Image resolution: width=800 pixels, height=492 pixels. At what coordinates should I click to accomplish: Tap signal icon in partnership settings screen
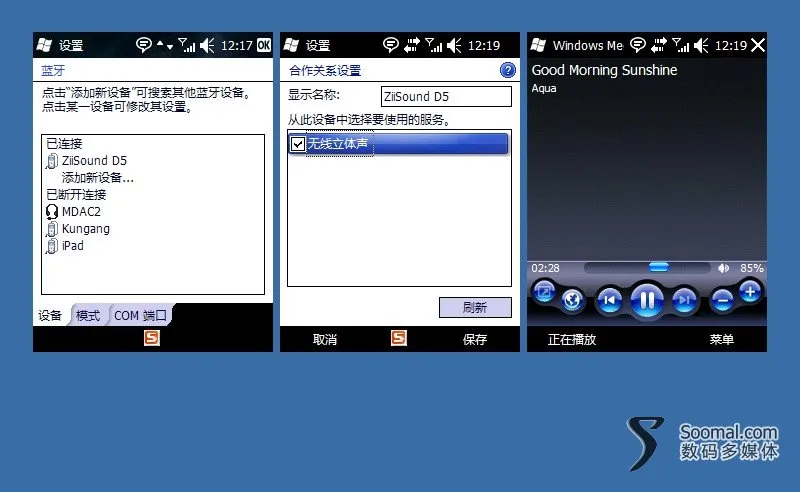pos(434,45)
